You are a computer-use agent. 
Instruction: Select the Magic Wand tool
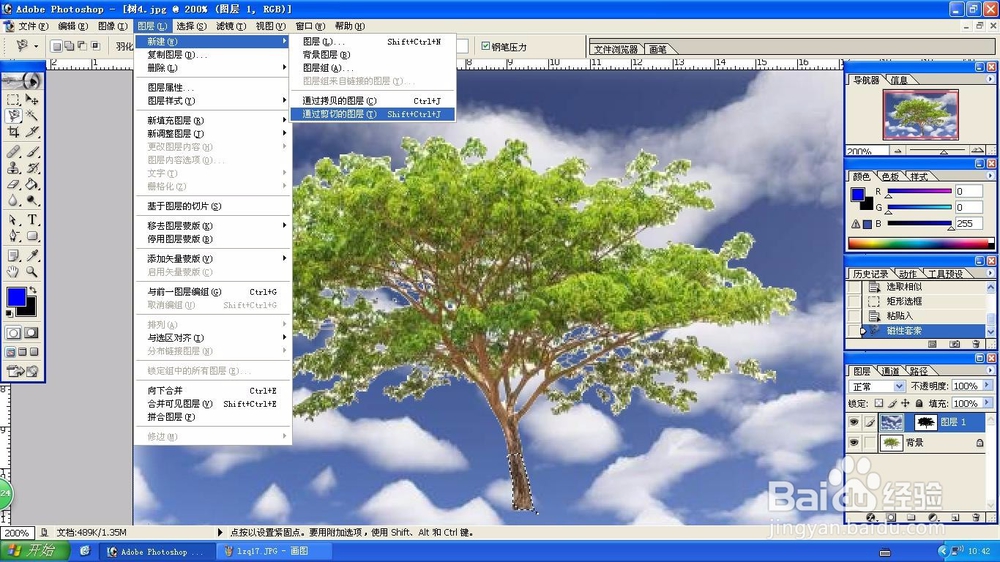click(32, 116)
